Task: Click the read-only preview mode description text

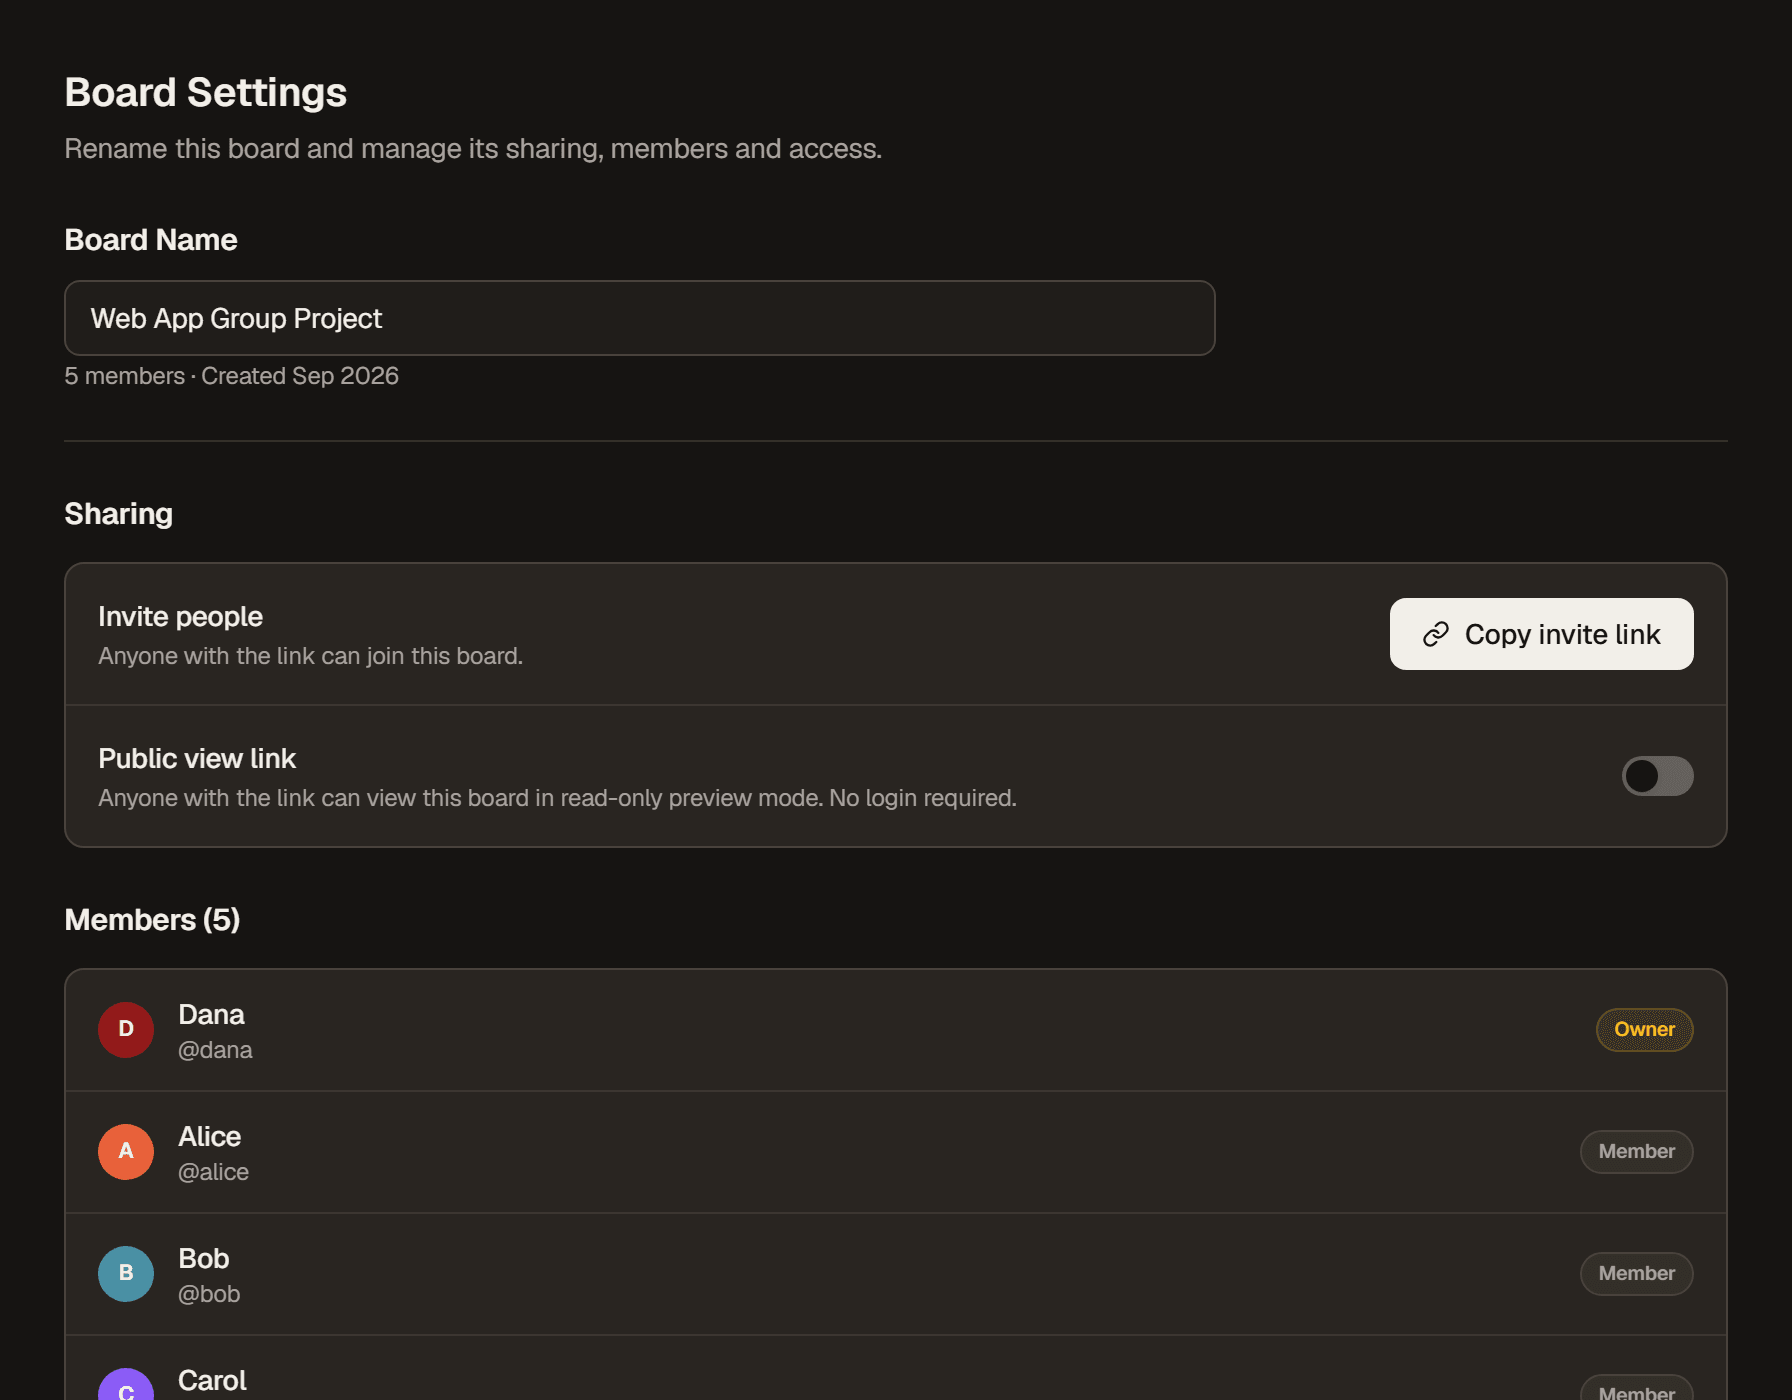Action: tap(557, 798)
